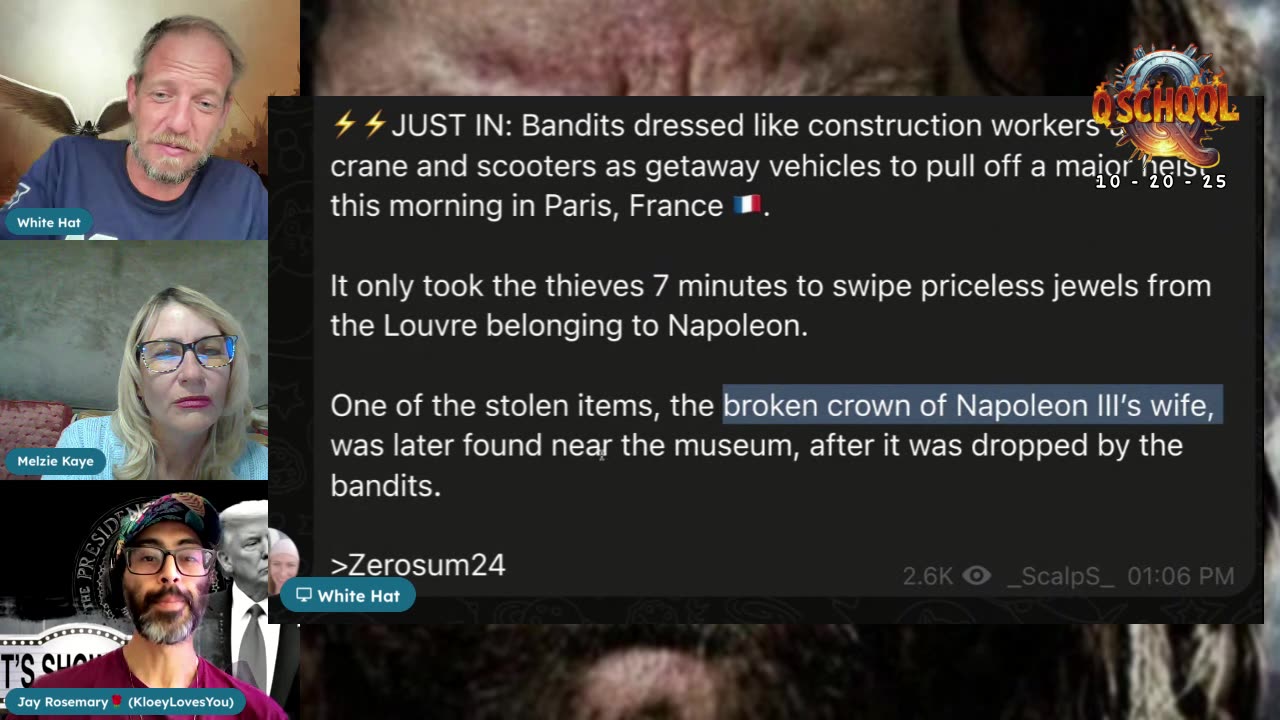Select Jay Rosemary's webcam feed

(134, 600)
